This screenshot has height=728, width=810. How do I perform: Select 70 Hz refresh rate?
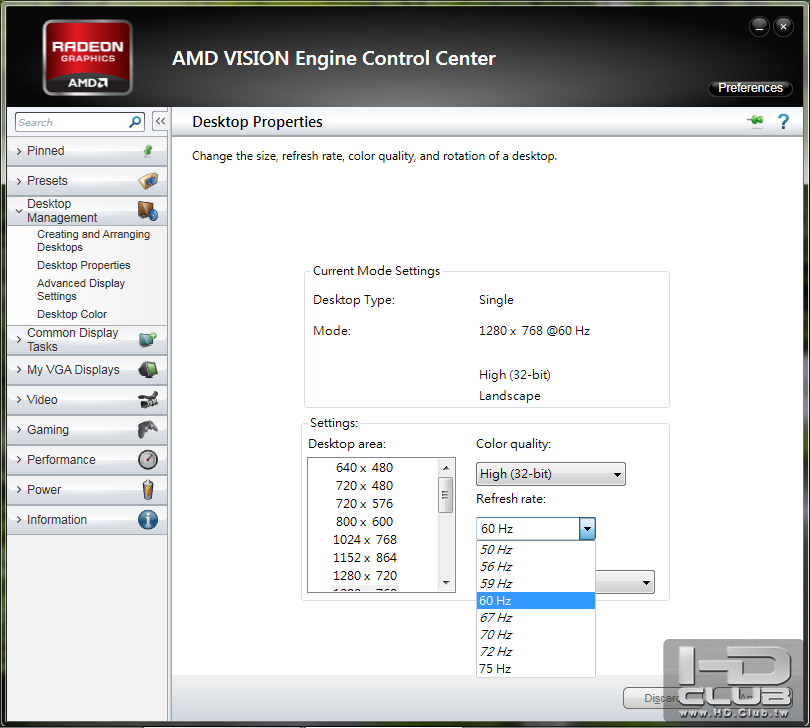tap(536, 634)
